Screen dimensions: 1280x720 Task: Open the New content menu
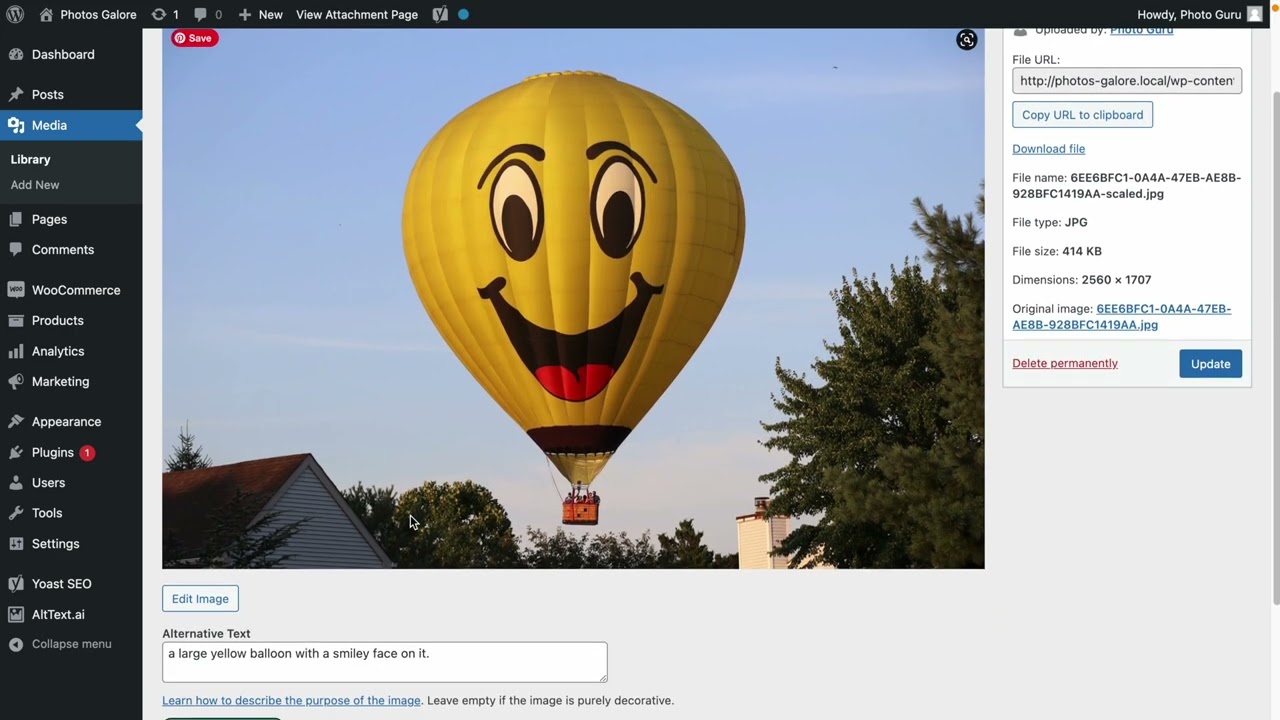click(270, 14)
